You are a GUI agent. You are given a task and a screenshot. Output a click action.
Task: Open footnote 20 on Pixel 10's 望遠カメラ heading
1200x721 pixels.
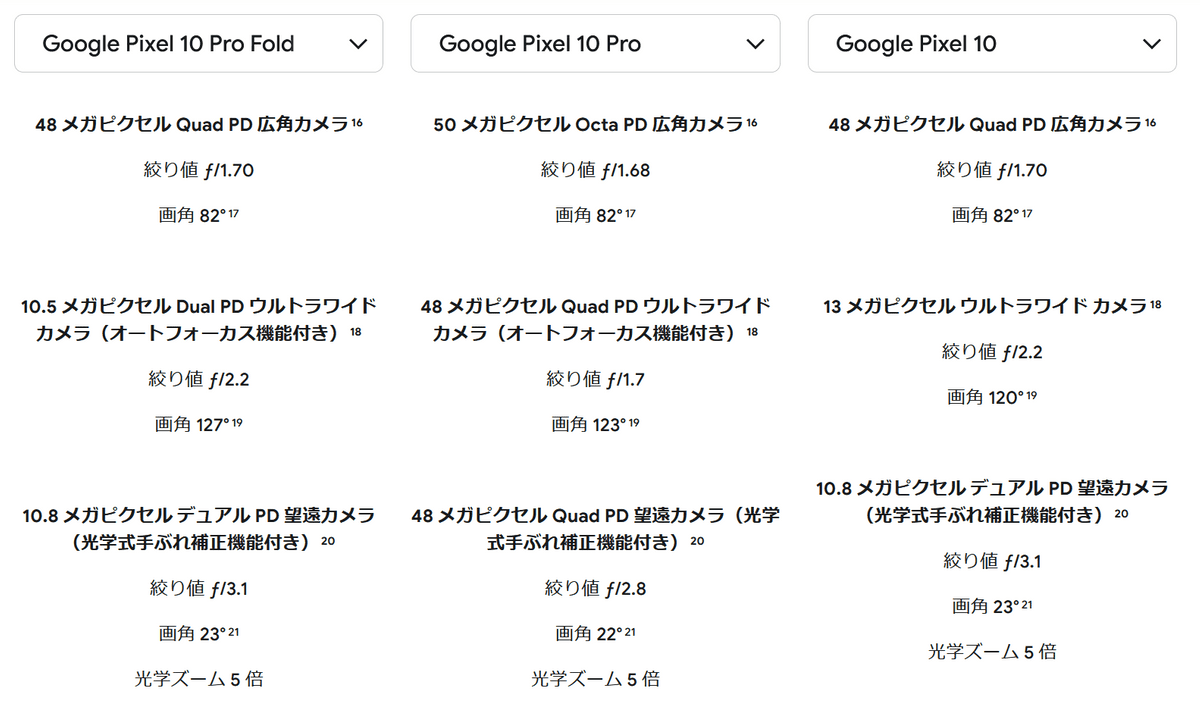point(1121,514)
